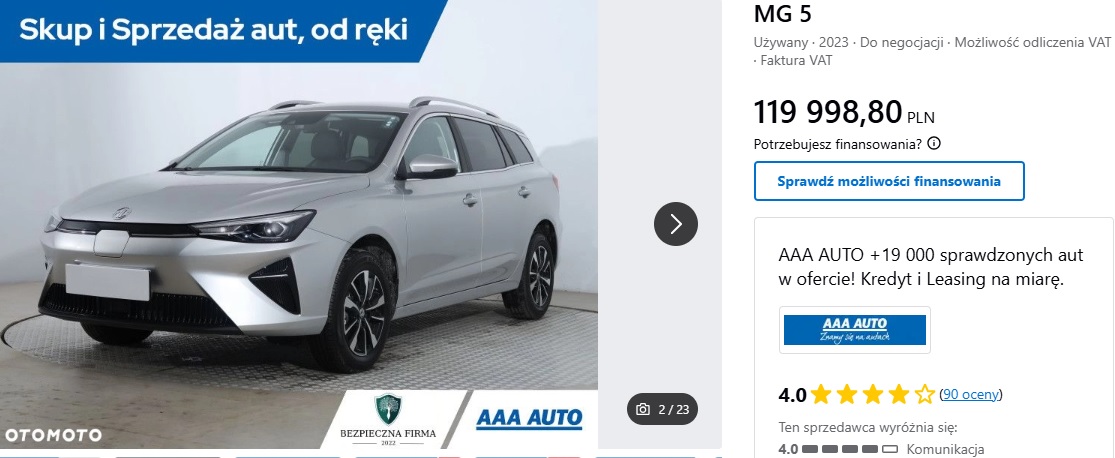Click the AAA AUTO logo on the photo banner
1115x458 pixels.
pos(529,419)
